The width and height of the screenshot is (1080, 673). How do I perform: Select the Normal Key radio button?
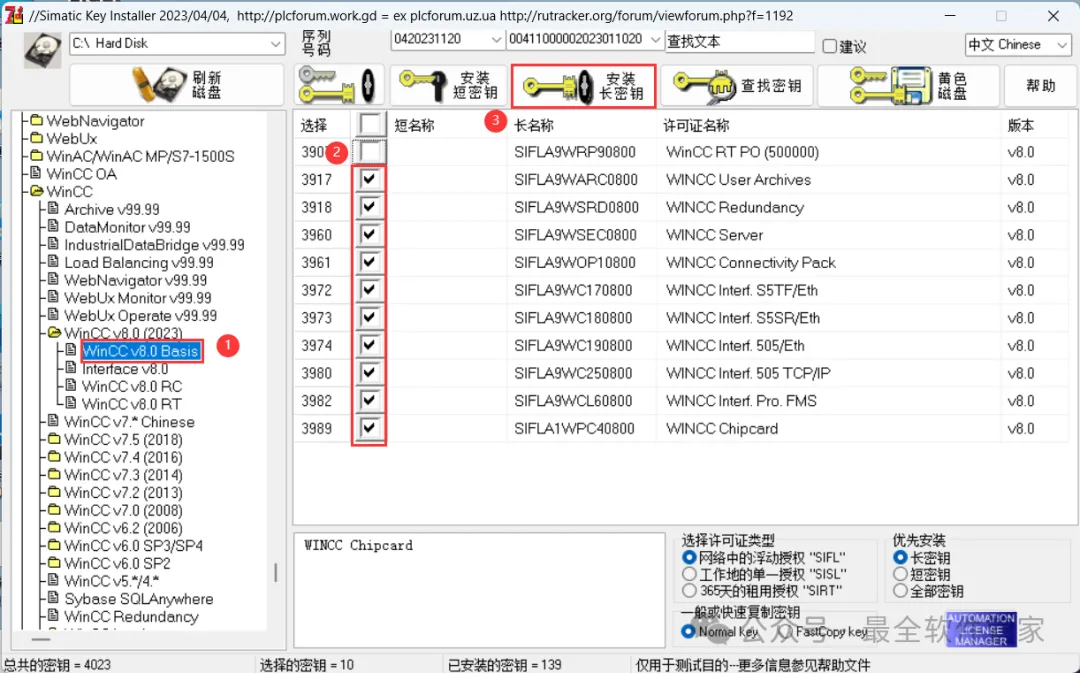point(688,631)
